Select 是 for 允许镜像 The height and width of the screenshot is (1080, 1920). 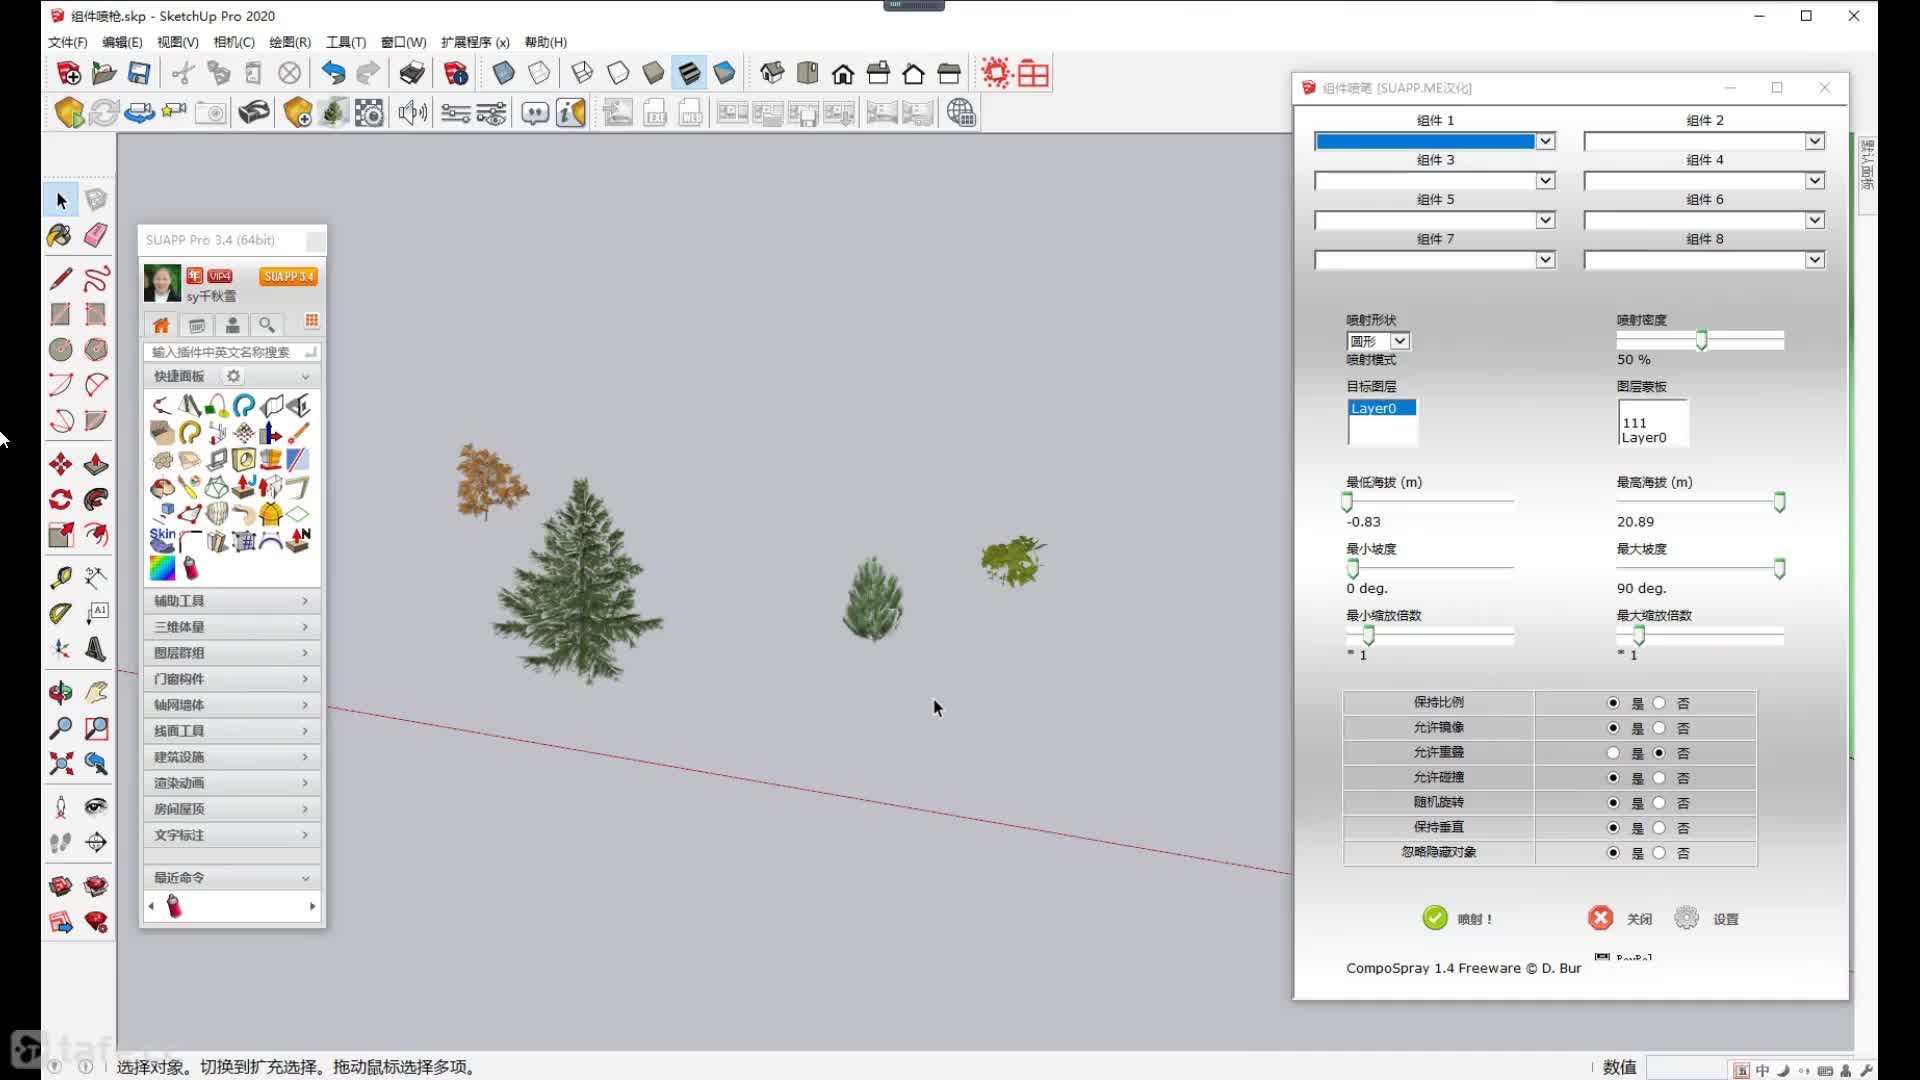pos(1613,728)
